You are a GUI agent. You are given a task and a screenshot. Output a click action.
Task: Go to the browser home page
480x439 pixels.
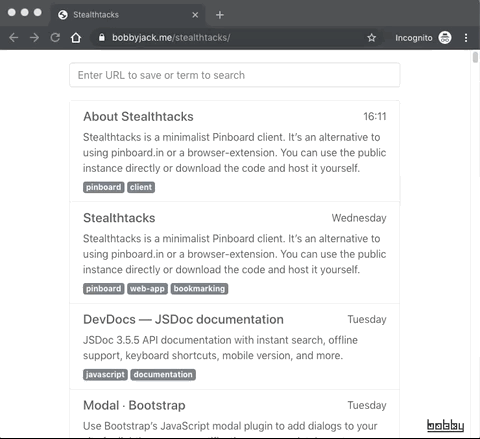76,38
